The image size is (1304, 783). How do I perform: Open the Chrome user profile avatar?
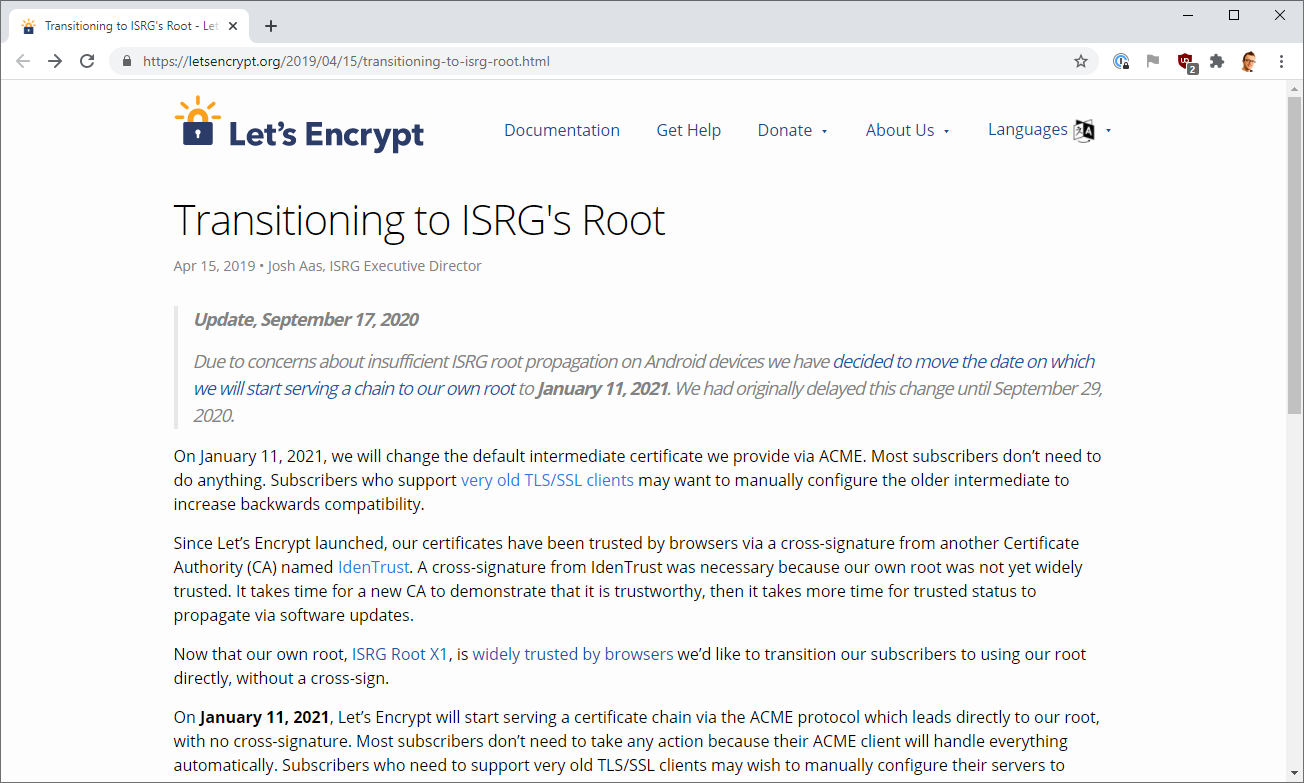pyautogui.click(x=1249, y=61)
